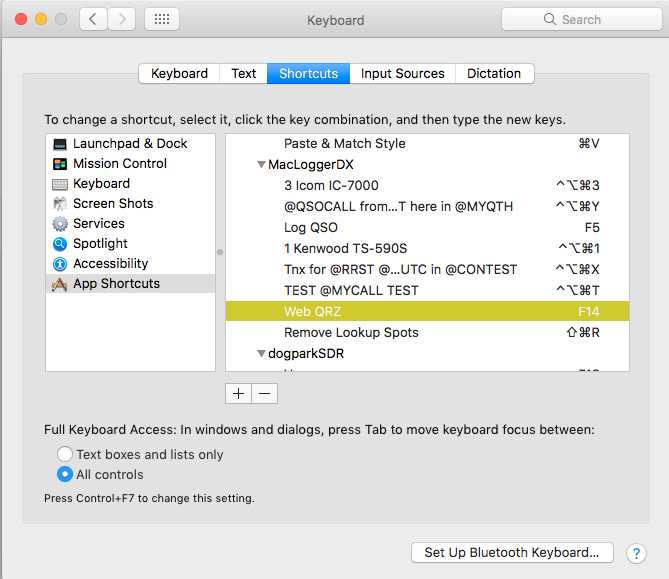The width and height of the screenshot is (669, 579).
Task: Add a new shortcut with plus button
Action: pos(238,394)
